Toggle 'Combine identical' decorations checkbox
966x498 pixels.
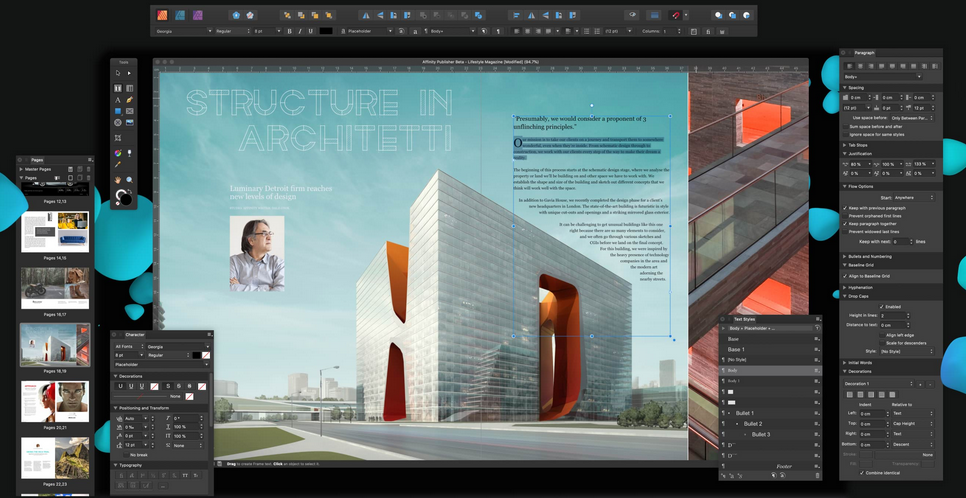[861, 473]
